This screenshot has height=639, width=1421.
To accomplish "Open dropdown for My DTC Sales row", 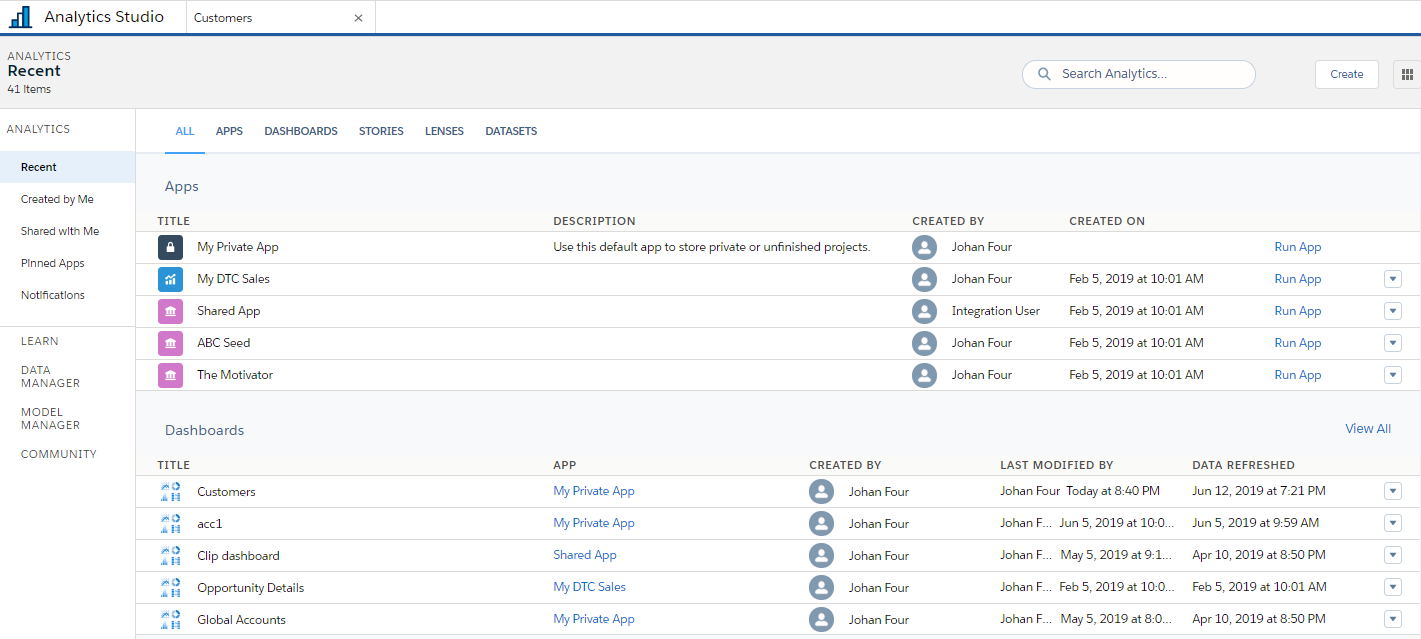I will click(1393, 279).
